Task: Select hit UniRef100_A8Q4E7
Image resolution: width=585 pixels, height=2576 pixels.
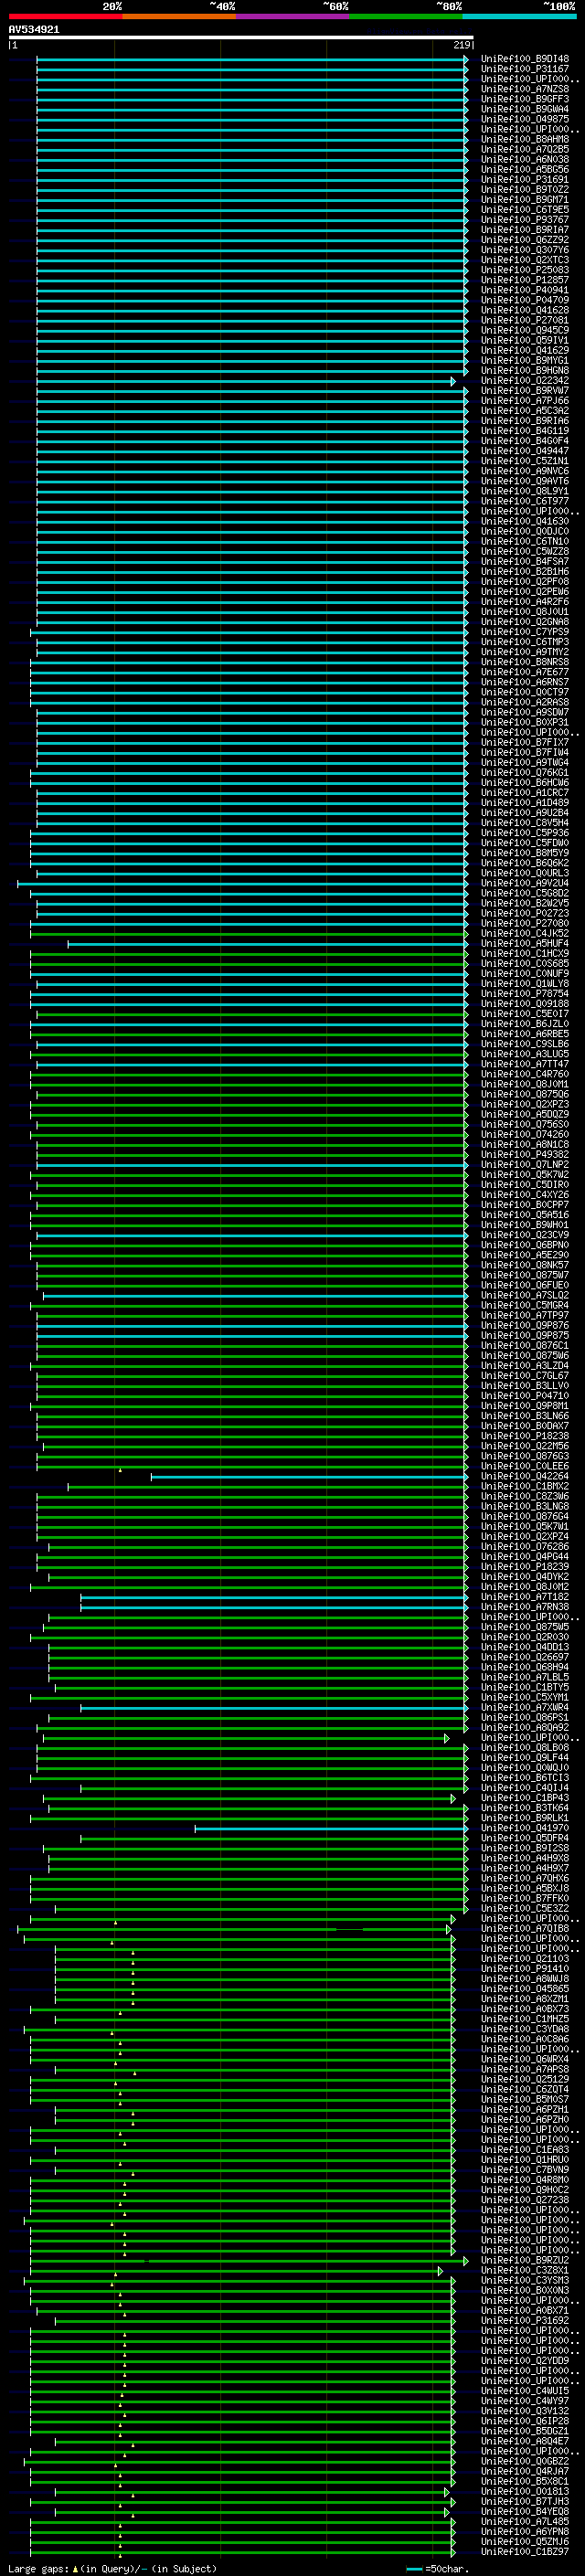Action: (x=524, y=2440)
